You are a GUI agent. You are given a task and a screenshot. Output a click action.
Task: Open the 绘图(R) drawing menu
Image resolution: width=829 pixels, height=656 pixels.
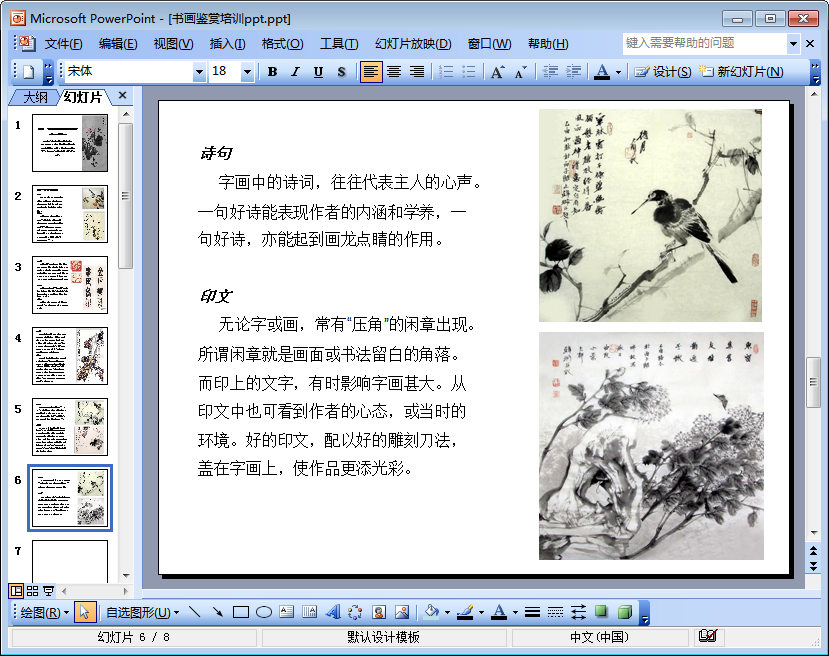[44, 612]
